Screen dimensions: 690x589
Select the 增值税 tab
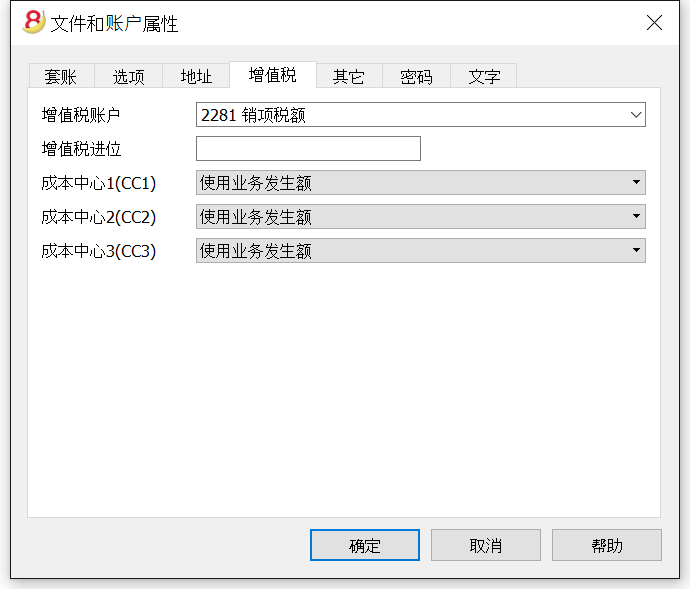point(273,75)
